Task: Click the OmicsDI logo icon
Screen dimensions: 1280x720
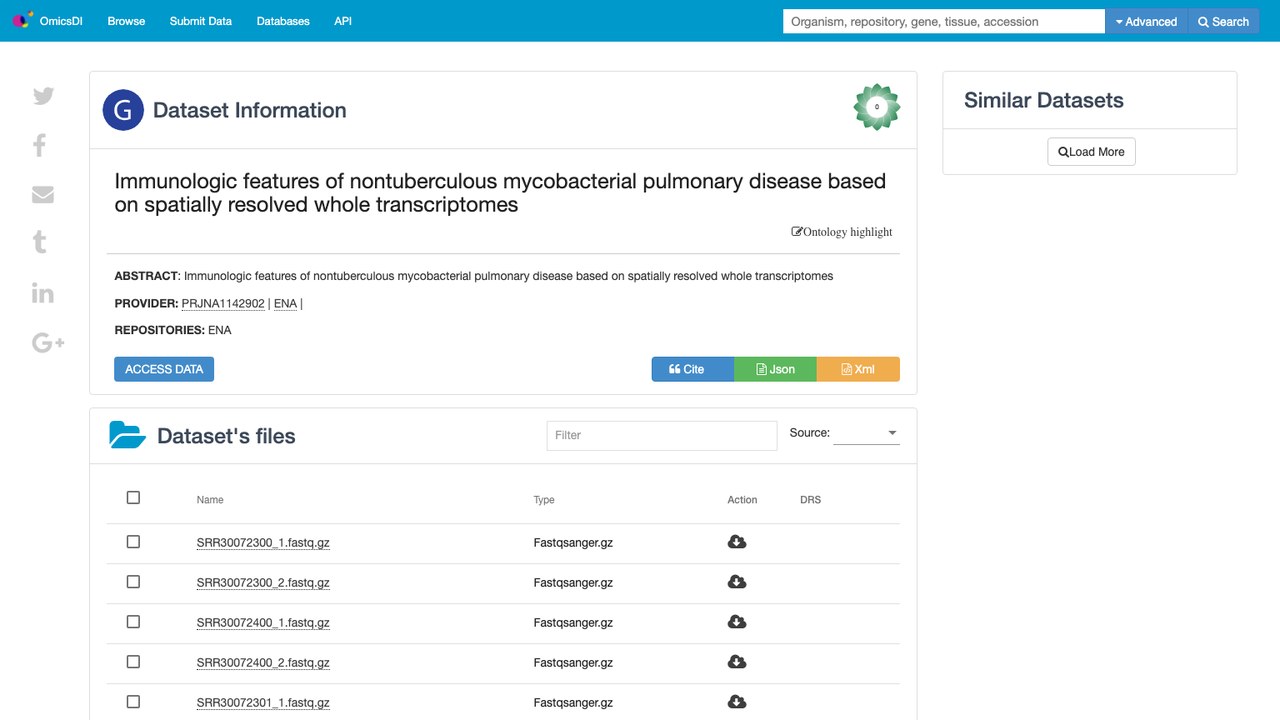Action: [22, 21]
